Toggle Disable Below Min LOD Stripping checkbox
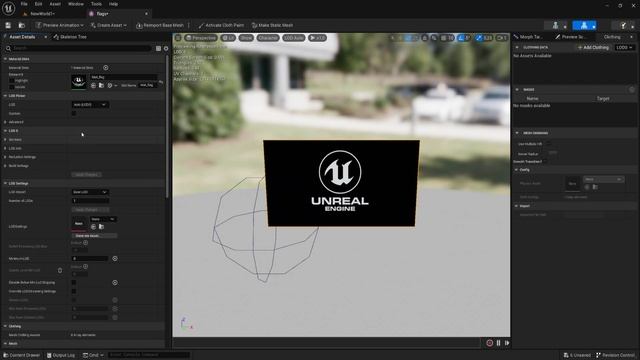The image size is (640, 360). tap(74, 282)
